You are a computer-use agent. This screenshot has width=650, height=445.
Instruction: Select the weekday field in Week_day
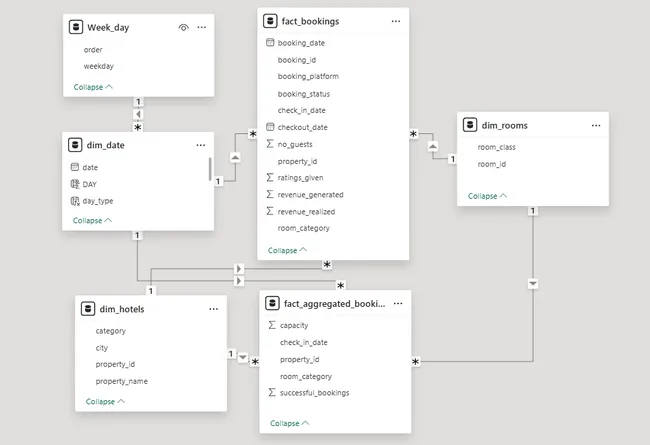coord(99,66)
